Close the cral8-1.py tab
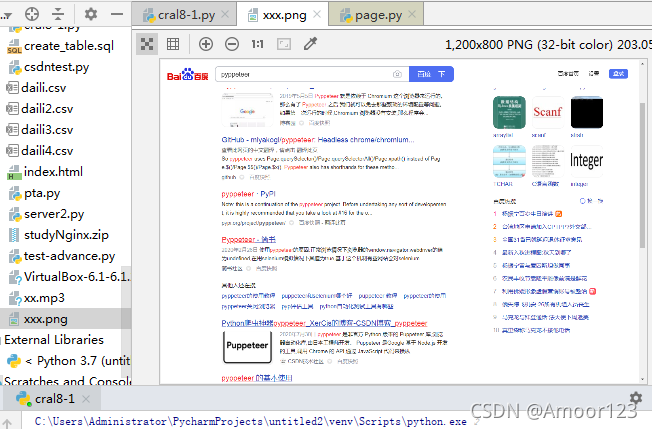Viewport: 652px width, 429px height. 225,15
